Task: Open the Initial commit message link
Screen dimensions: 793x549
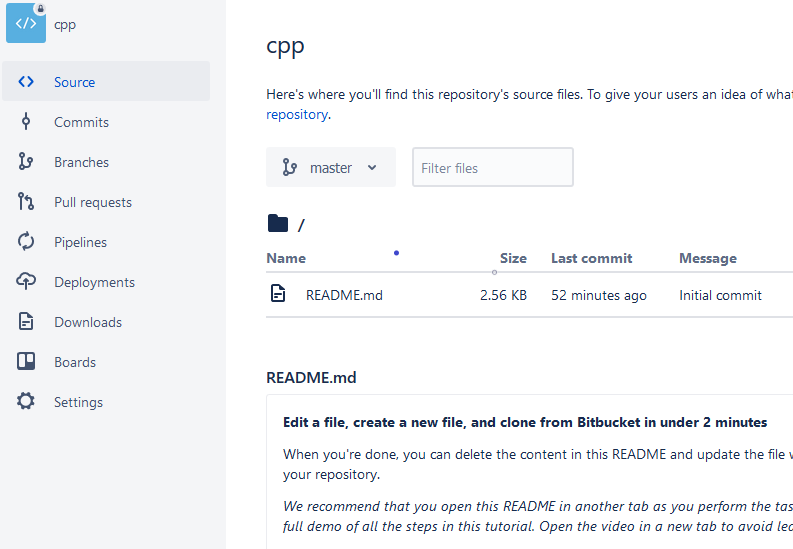Action: [x=720, y=295]
